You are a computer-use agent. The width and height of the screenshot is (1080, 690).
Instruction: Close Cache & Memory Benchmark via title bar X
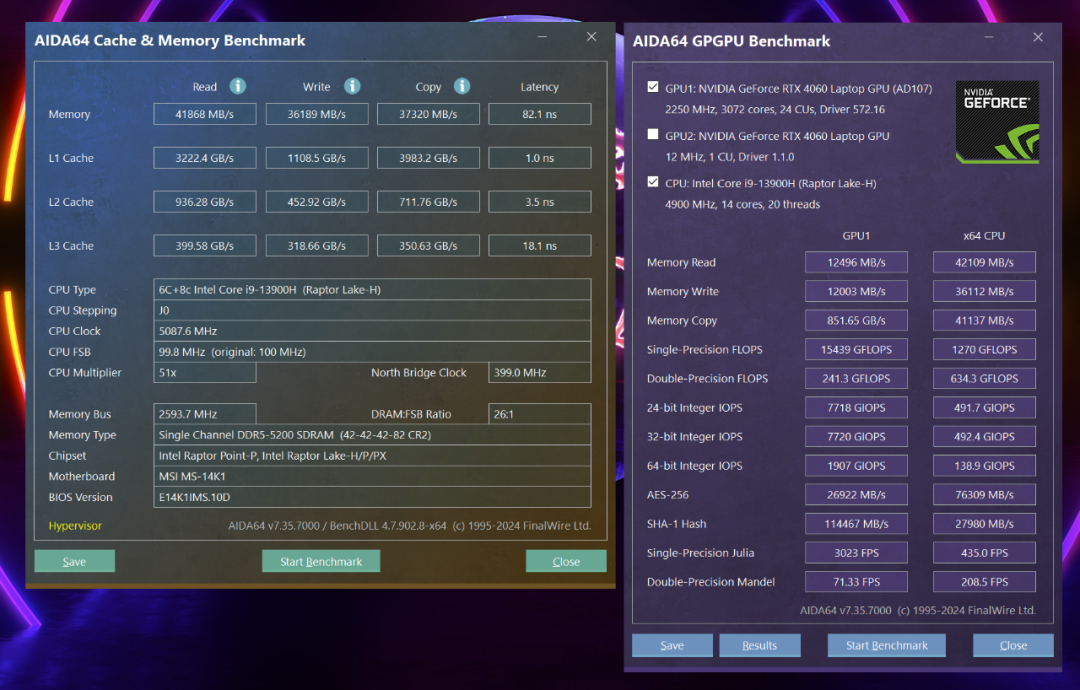point(592,36)
